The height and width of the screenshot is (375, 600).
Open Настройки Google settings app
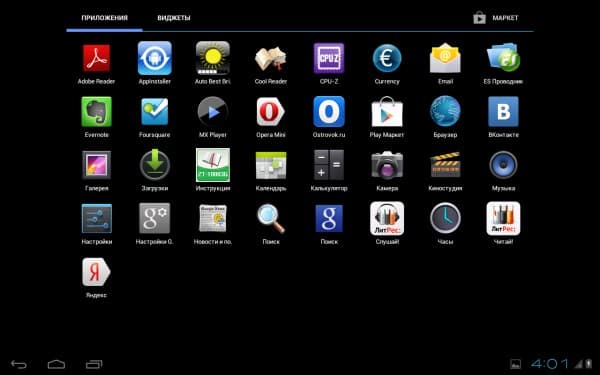pyautogui.click(x=155, y=218)
